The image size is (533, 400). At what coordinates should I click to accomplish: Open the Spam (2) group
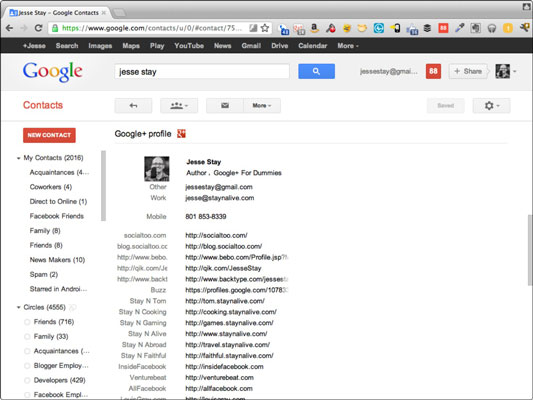point(44,275)
